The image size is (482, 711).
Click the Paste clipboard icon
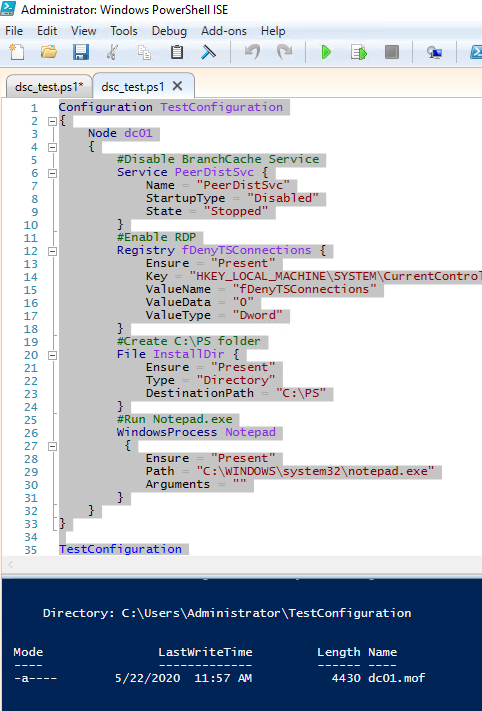pos(177,52)
